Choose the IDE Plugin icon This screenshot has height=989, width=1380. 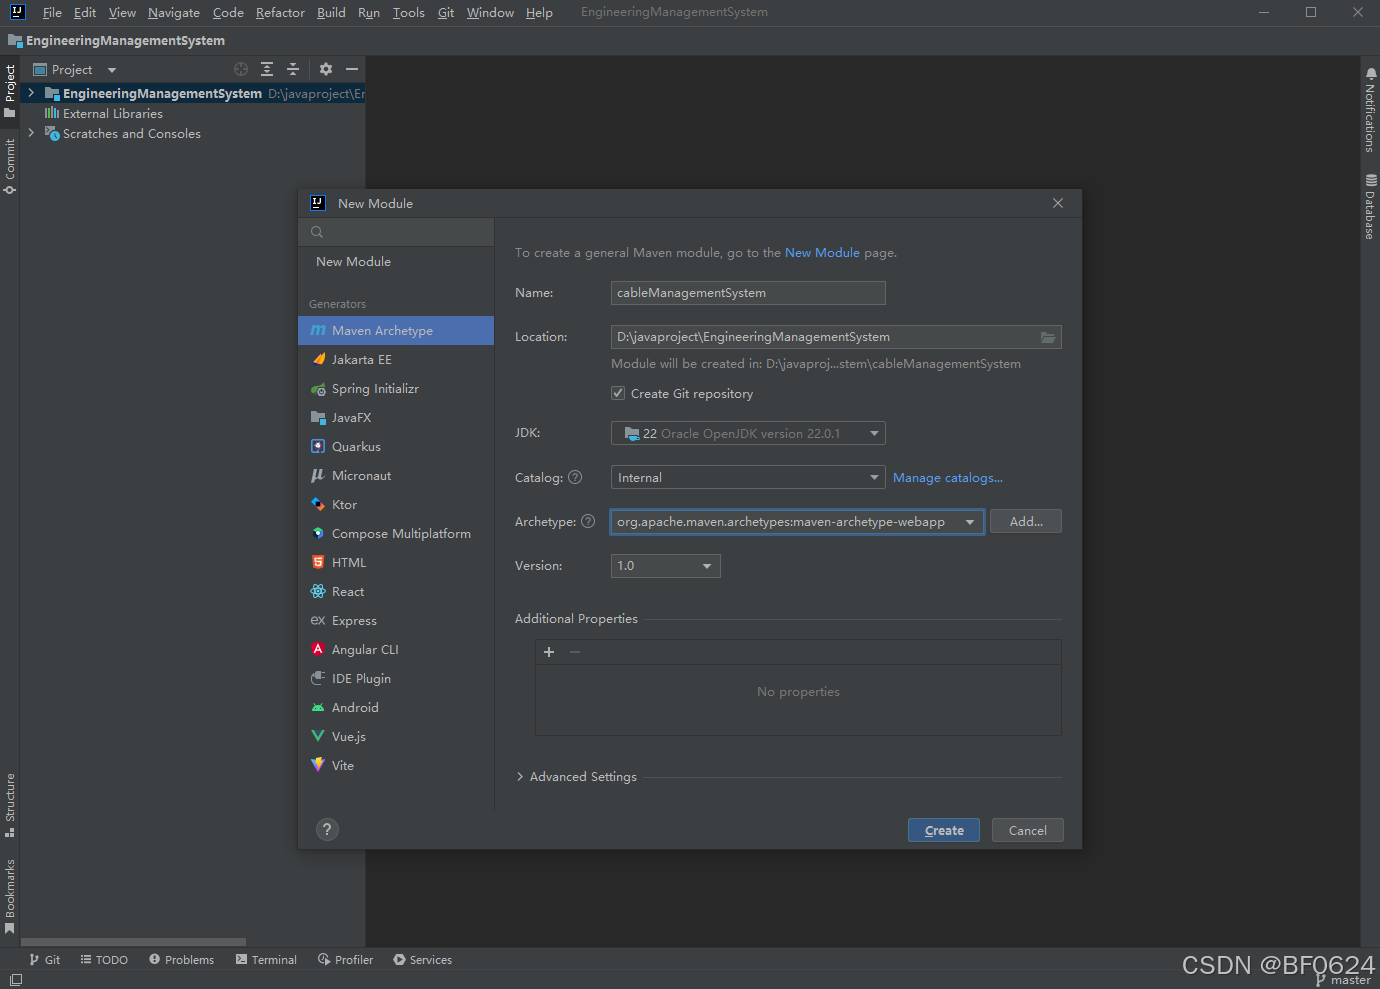tap(318, 678)
